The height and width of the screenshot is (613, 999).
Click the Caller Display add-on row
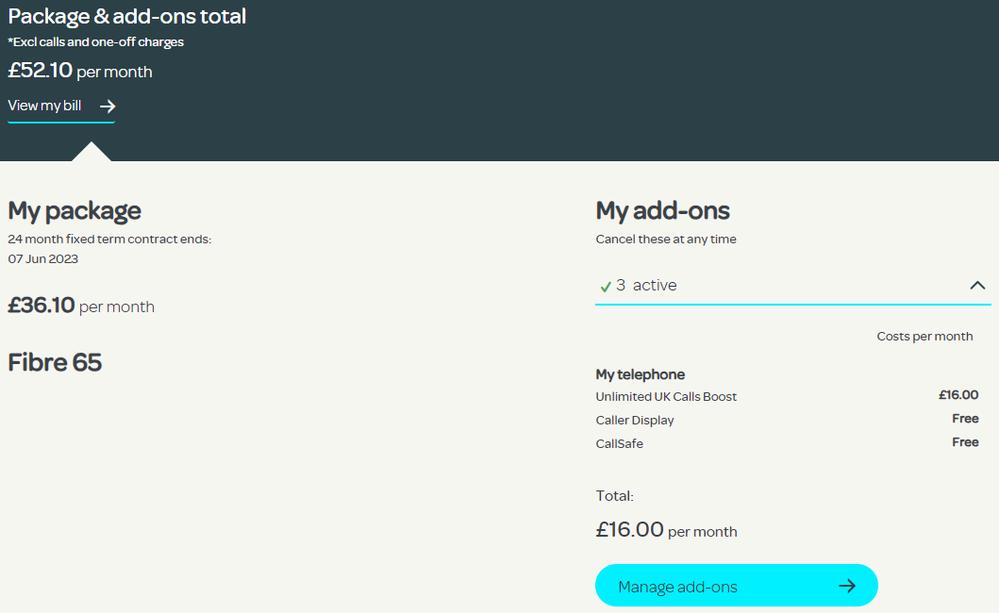point(635,420)
